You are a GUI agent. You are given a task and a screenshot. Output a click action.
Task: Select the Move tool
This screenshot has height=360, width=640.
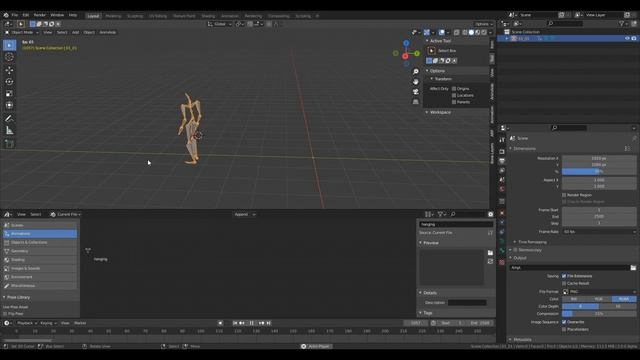tap(9, 70)
